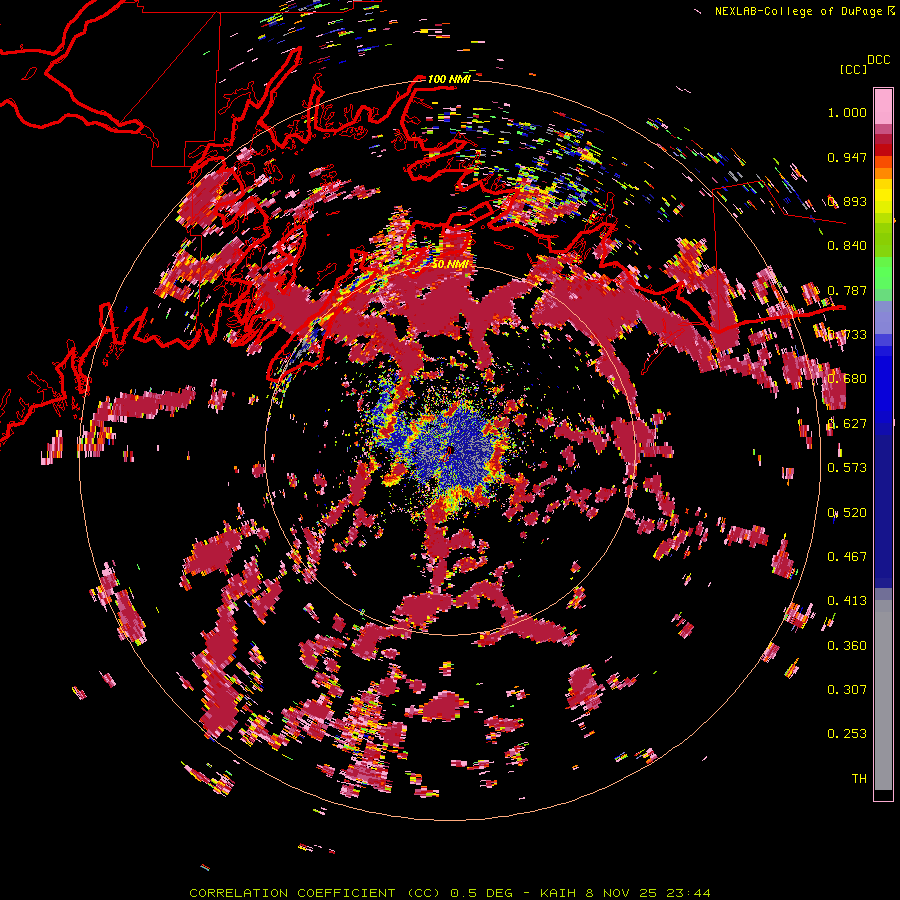
Task: Select the 0.733 legend value
Action: coord(847,335)
